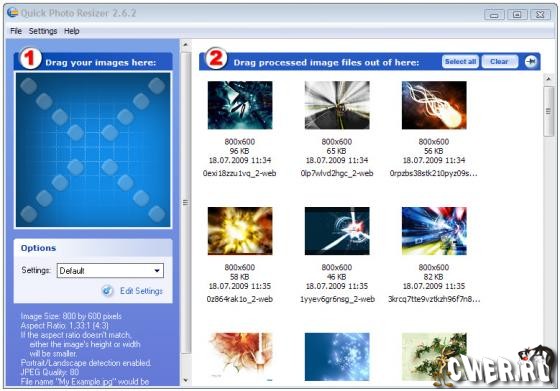Click the Options panel header

93,248
